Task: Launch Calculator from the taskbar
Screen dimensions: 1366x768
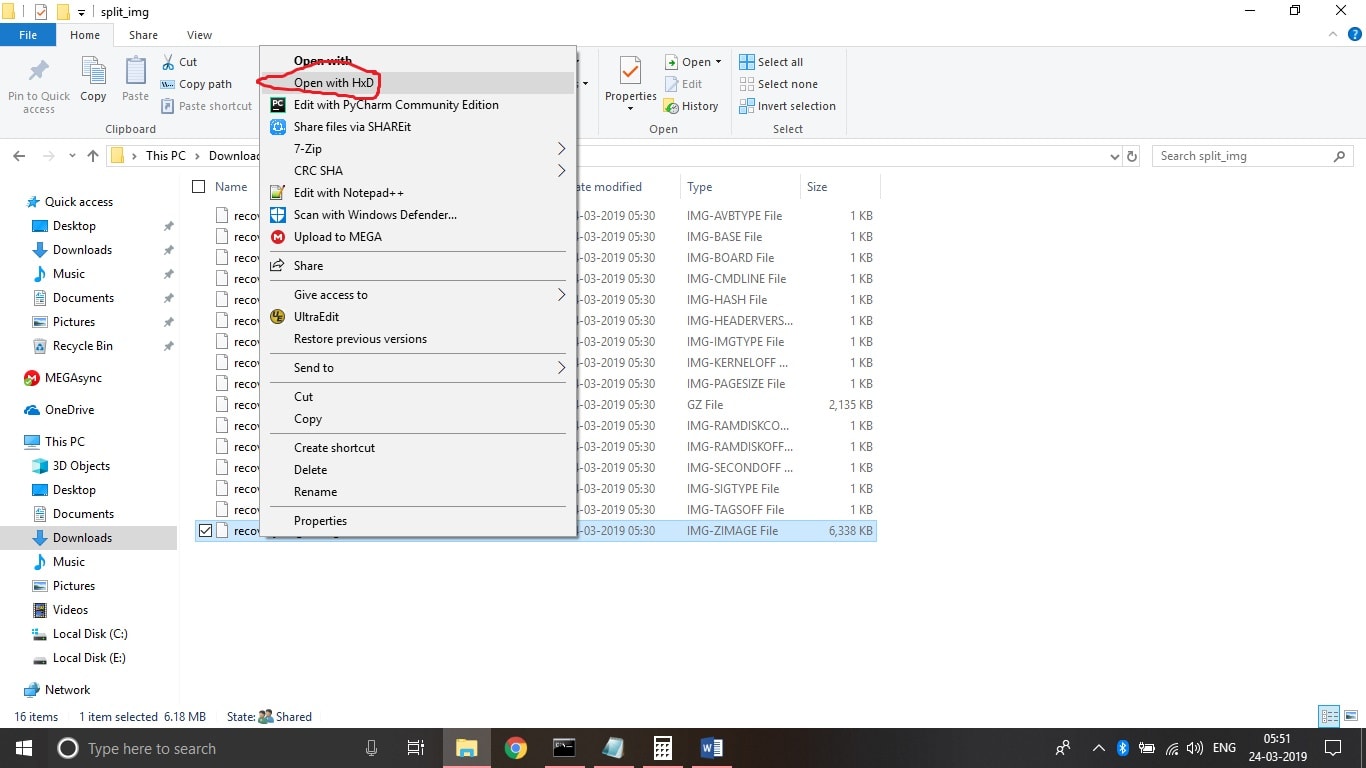Action: point(662,748)
